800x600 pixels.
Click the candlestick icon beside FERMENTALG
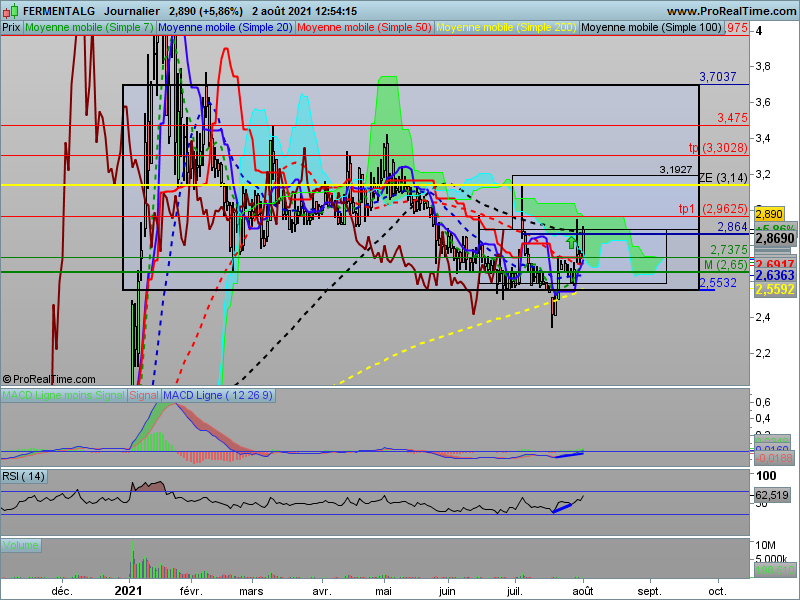[10, 11]
